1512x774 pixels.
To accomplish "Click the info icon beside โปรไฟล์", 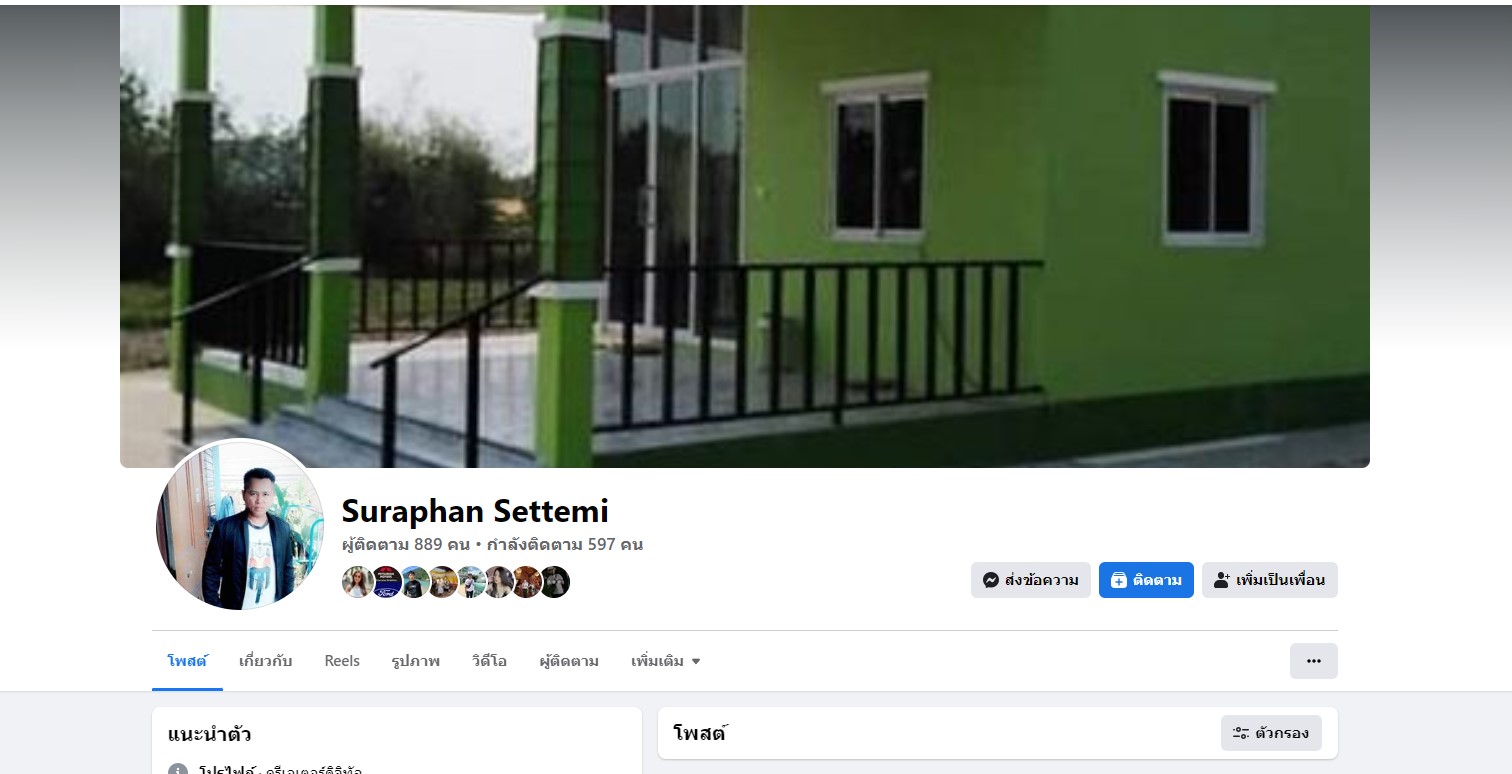I will (x=178, y=770).
